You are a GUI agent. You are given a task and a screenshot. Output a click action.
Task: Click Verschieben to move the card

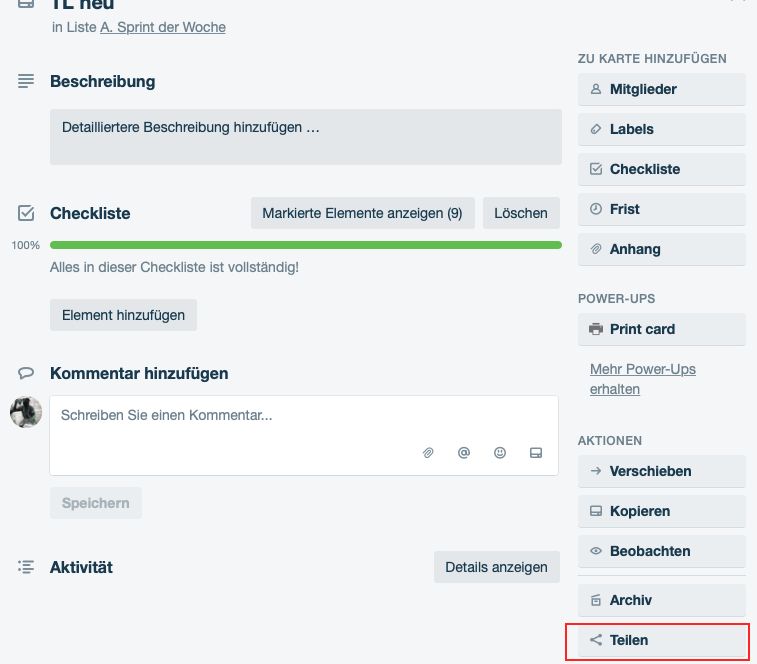pyautogui.click(x=661, y=471)
